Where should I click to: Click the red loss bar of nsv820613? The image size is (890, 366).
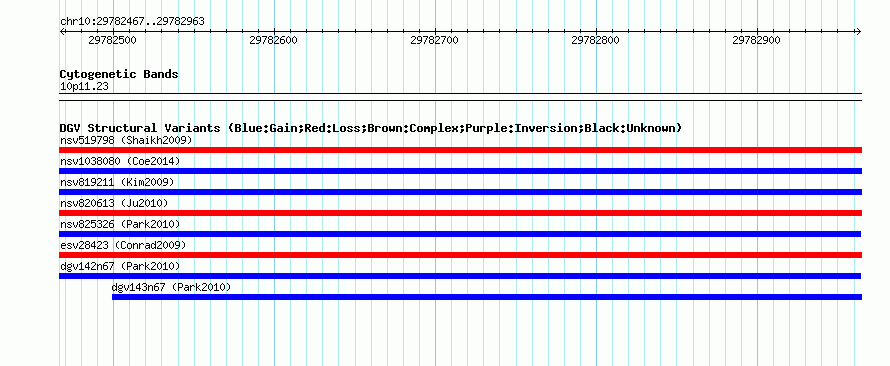point(460,213)
